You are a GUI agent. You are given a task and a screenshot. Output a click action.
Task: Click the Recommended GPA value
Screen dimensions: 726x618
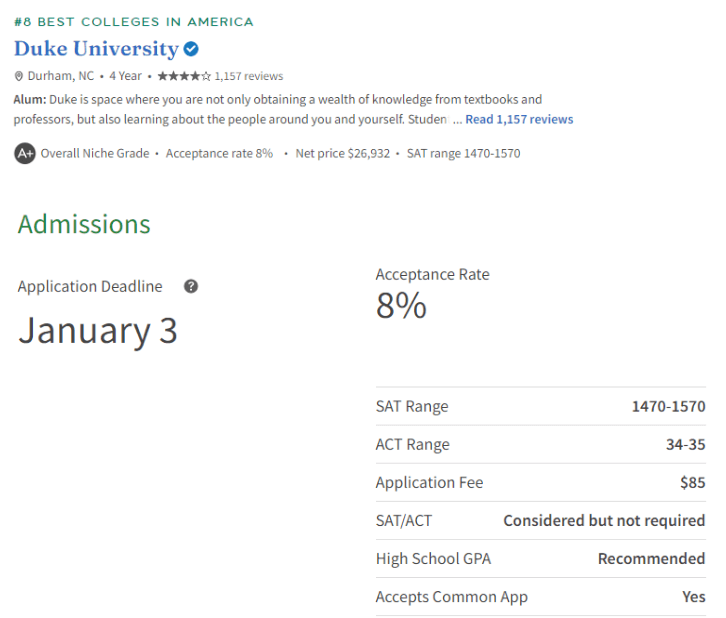[x=651, y=559]
